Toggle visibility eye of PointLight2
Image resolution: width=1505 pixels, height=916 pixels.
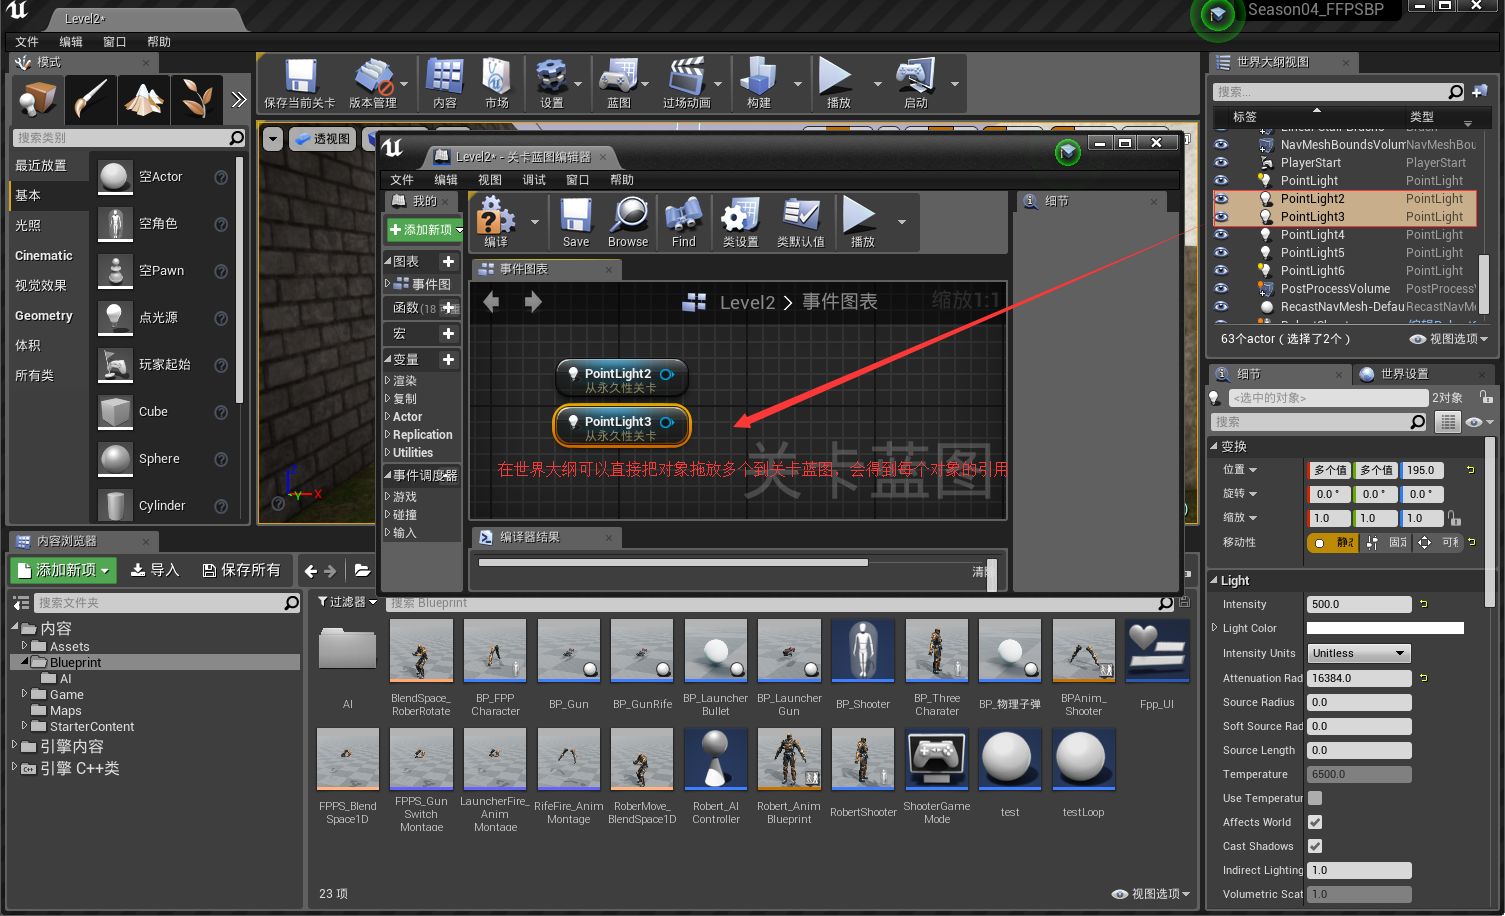1221,199
